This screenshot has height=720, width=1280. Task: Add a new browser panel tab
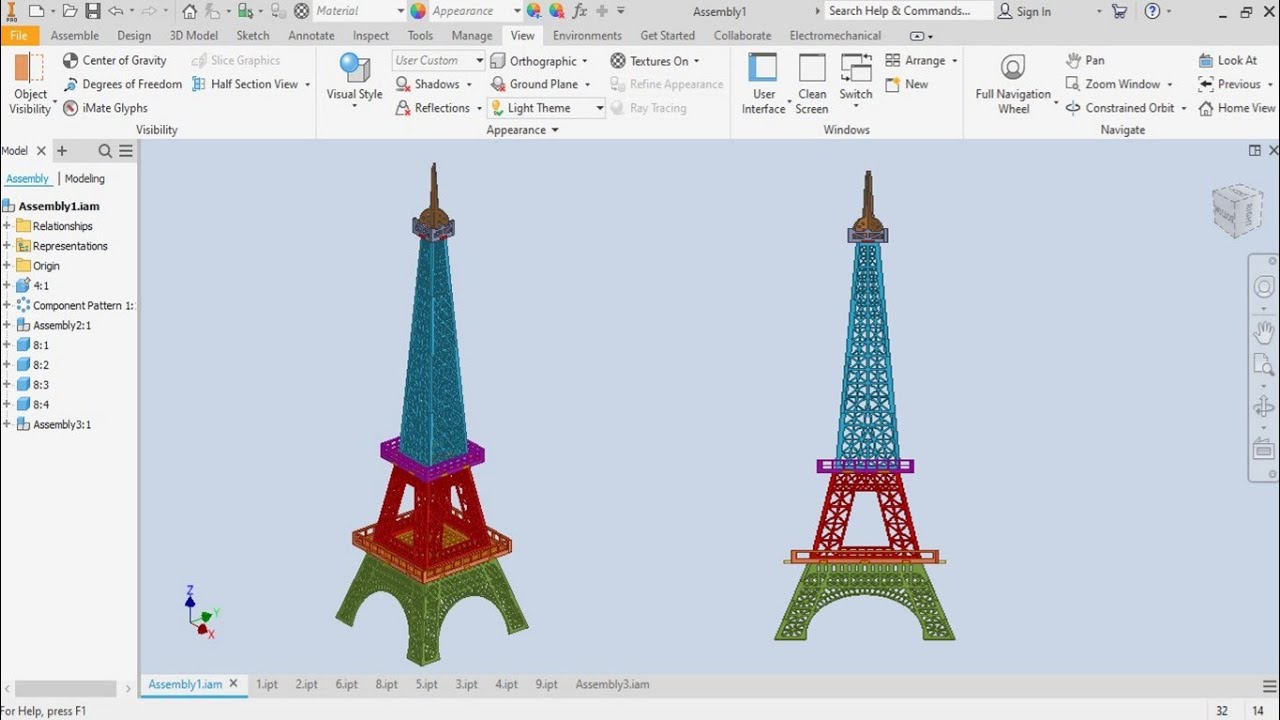pyautogui.click(x=62, y=151)
